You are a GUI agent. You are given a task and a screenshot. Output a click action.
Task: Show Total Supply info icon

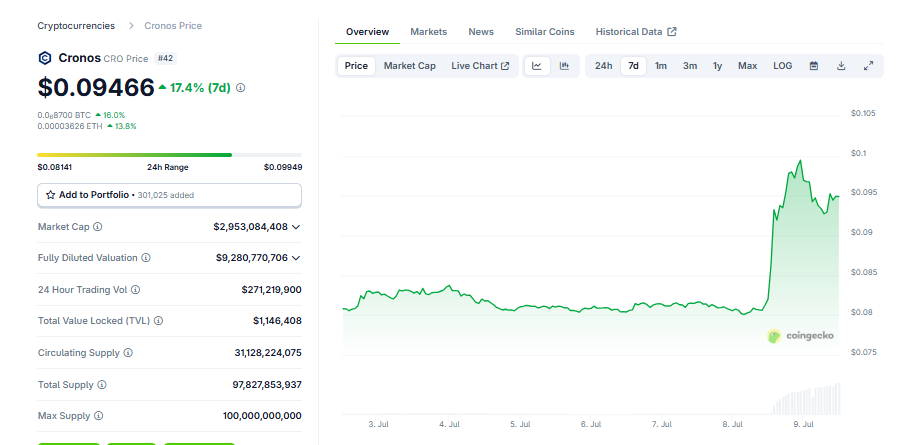(x=102, y=385)
